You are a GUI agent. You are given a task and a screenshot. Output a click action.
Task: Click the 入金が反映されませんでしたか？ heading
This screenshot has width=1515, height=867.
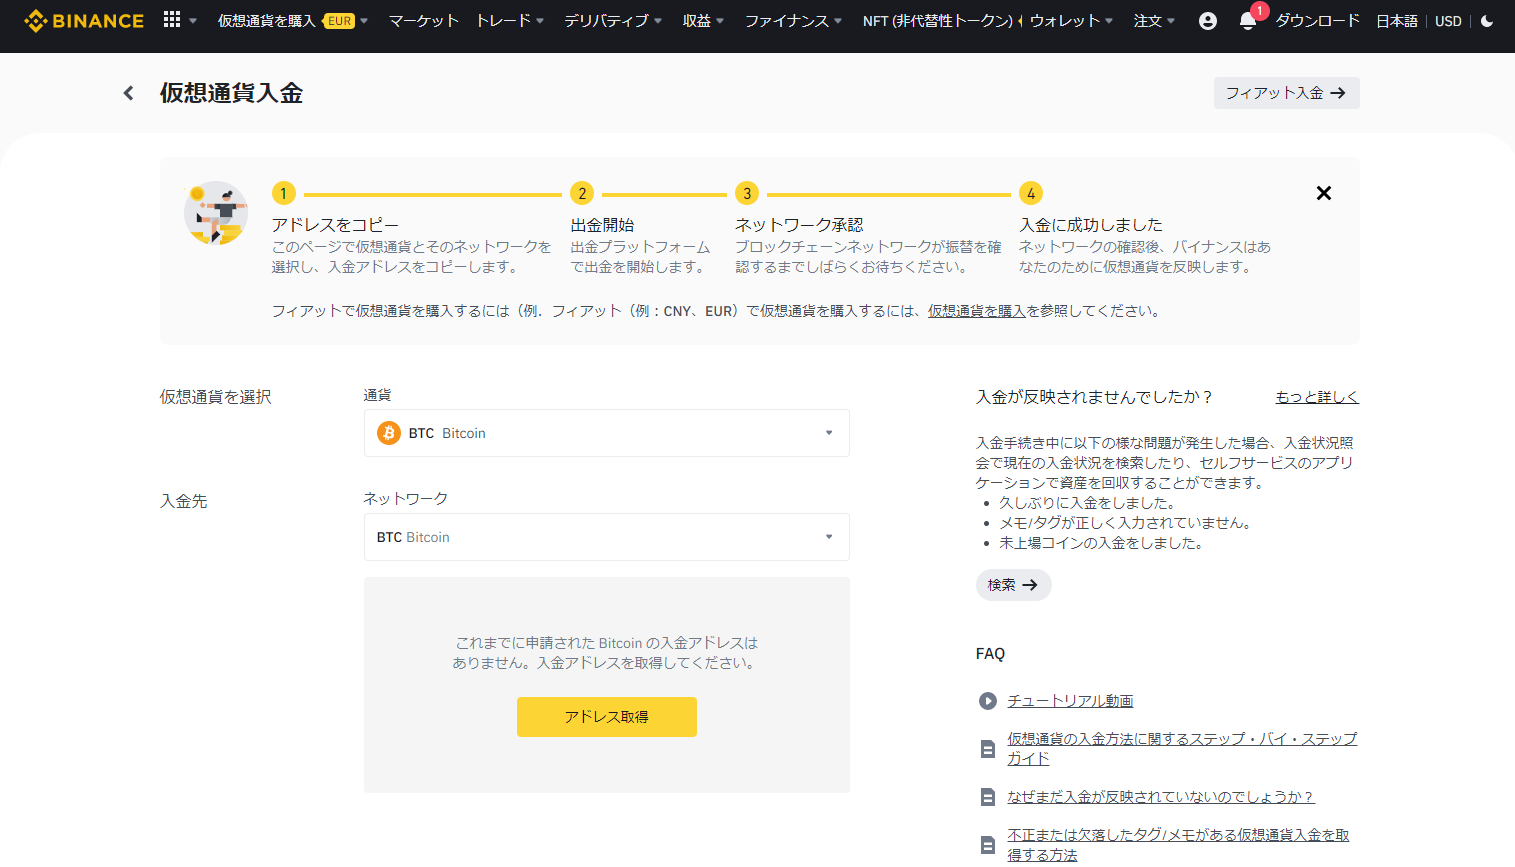click(1095, 397)
